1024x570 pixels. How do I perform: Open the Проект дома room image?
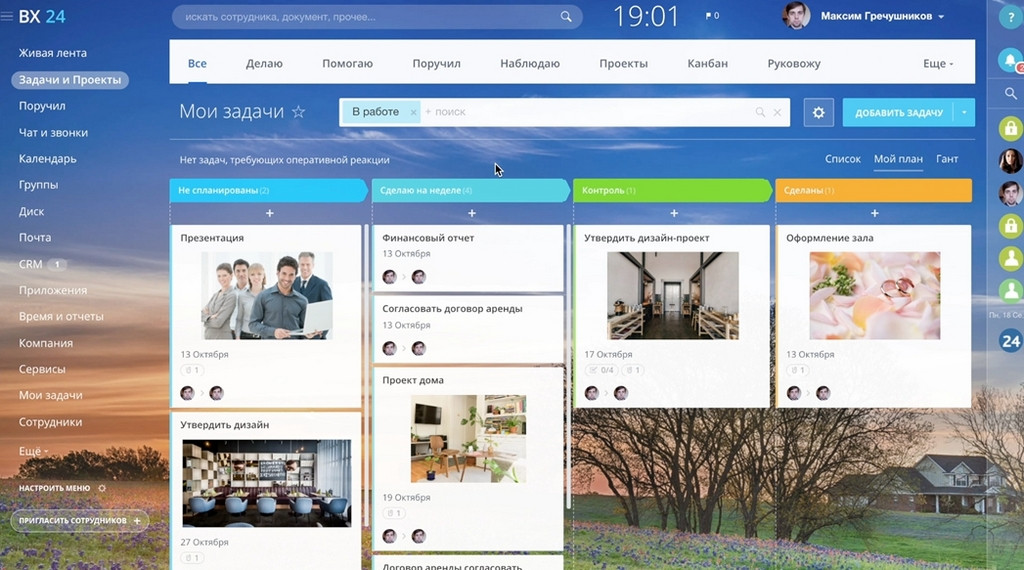pos(468,439)
